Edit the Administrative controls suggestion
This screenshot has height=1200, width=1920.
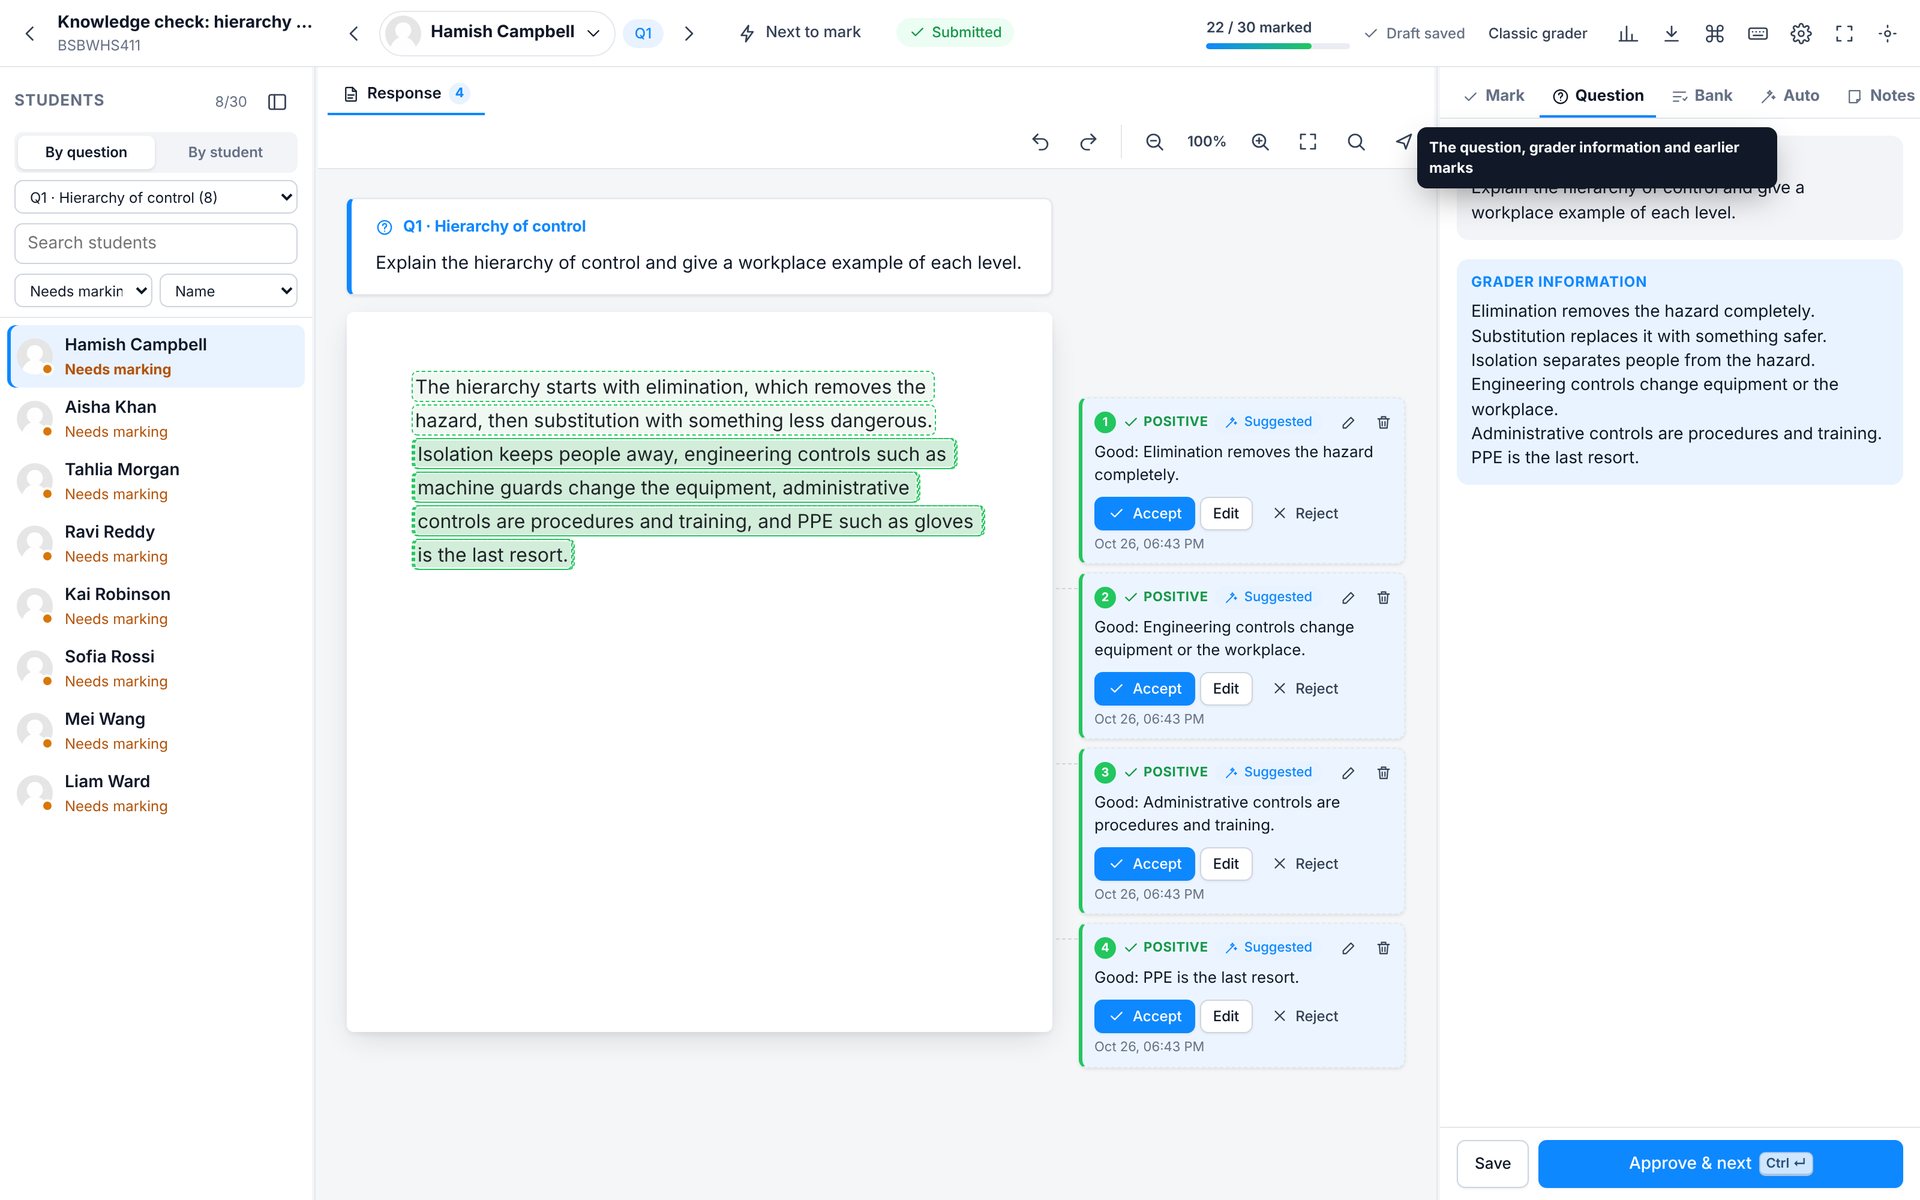tap(1225, 864)
